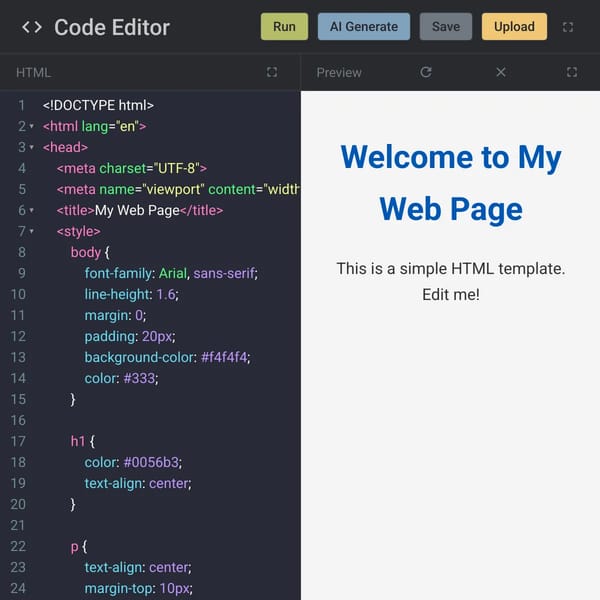Save the current code
The image size is (600, 600).
pos(446,26)
